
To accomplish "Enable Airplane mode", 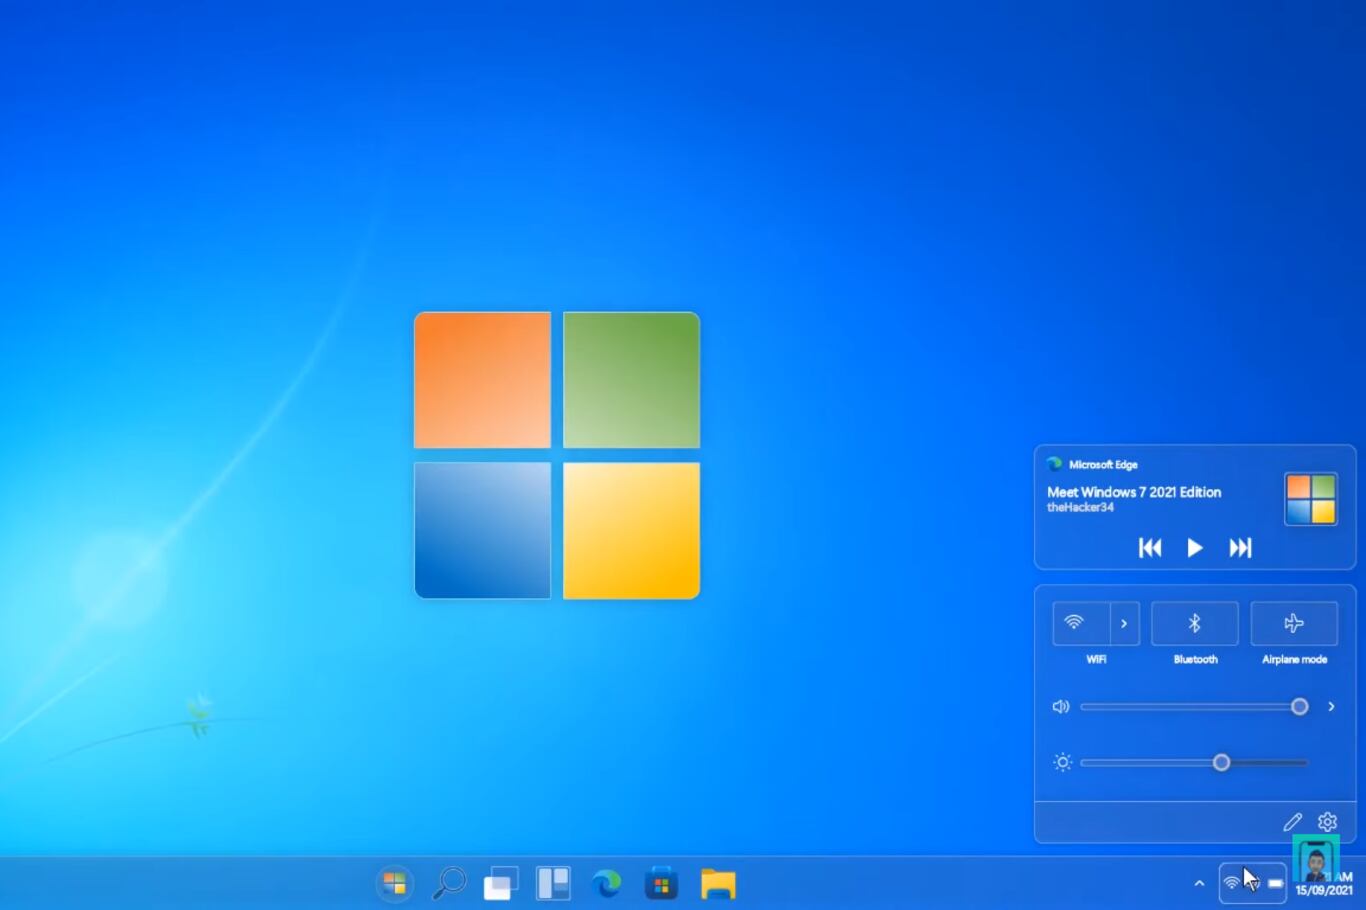I will click(x=1294, y=624).
